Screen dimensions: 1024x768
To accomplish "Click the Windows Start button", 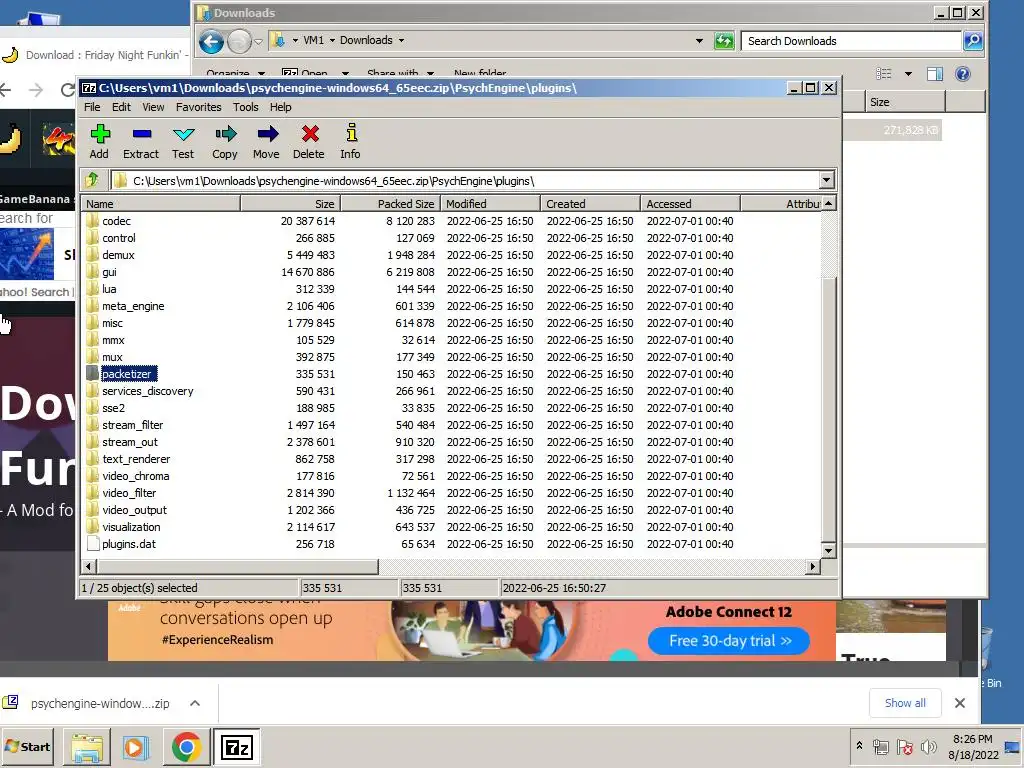I will coord(28,747).
